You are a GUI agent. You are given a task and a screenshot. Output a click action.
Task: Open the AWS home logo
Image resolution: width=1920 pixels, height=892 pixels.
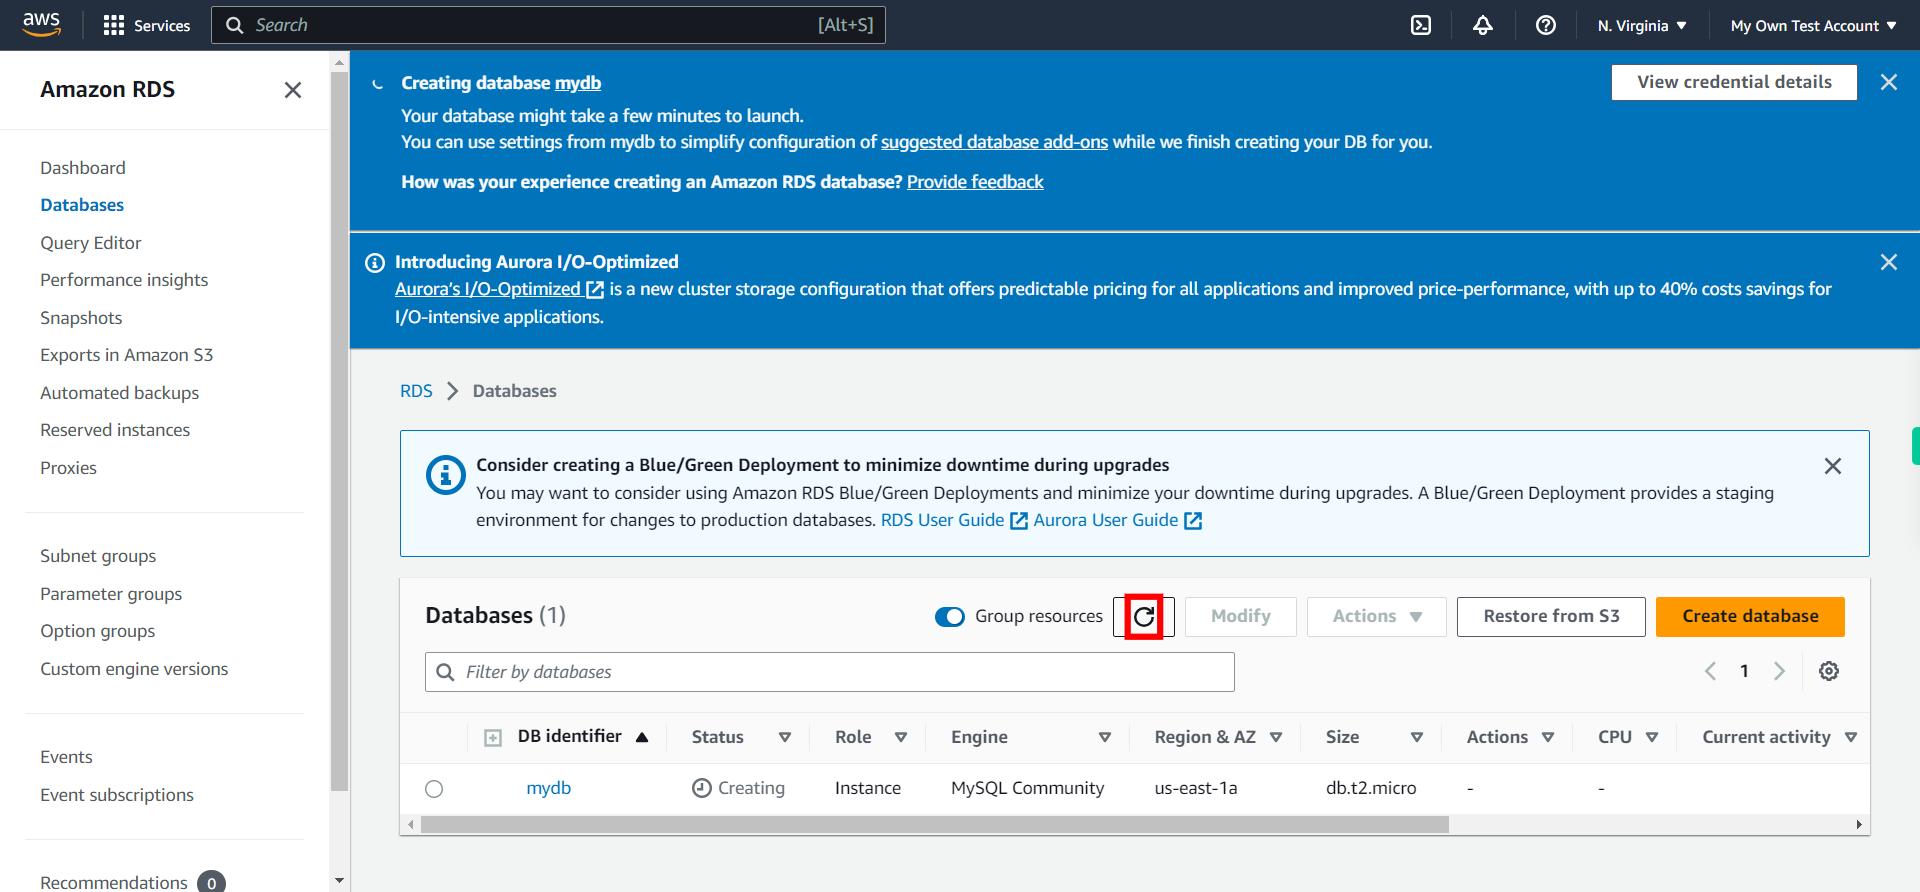coord(41,24)
